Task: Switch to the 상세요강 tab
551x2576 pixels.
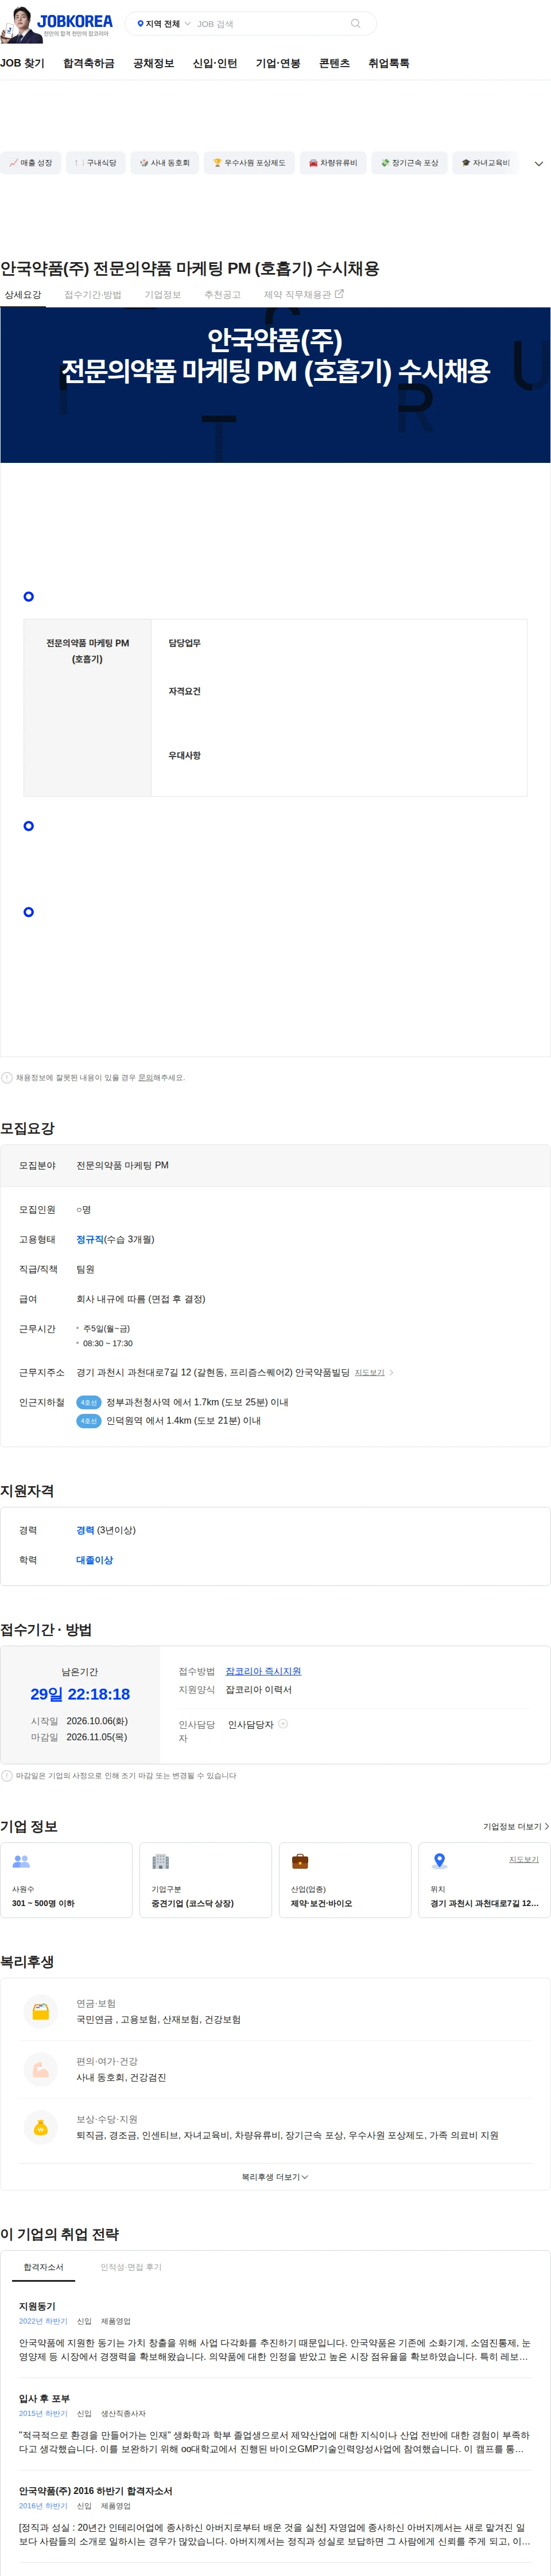Action: (x=23, y=295)
